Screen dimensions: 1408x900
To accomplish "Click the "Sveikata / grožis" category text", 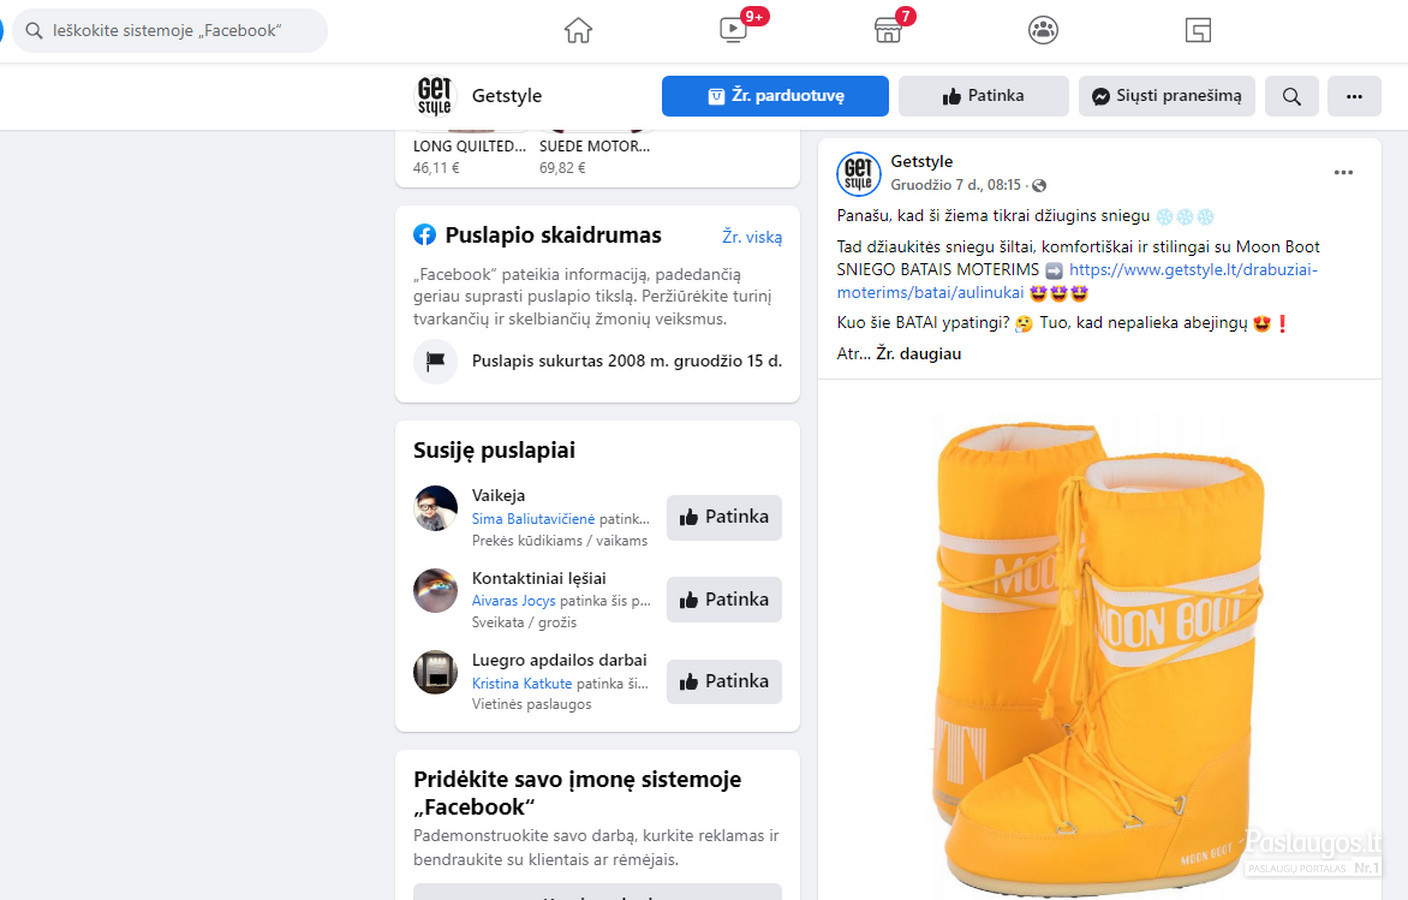I will [x=524, y=623].
